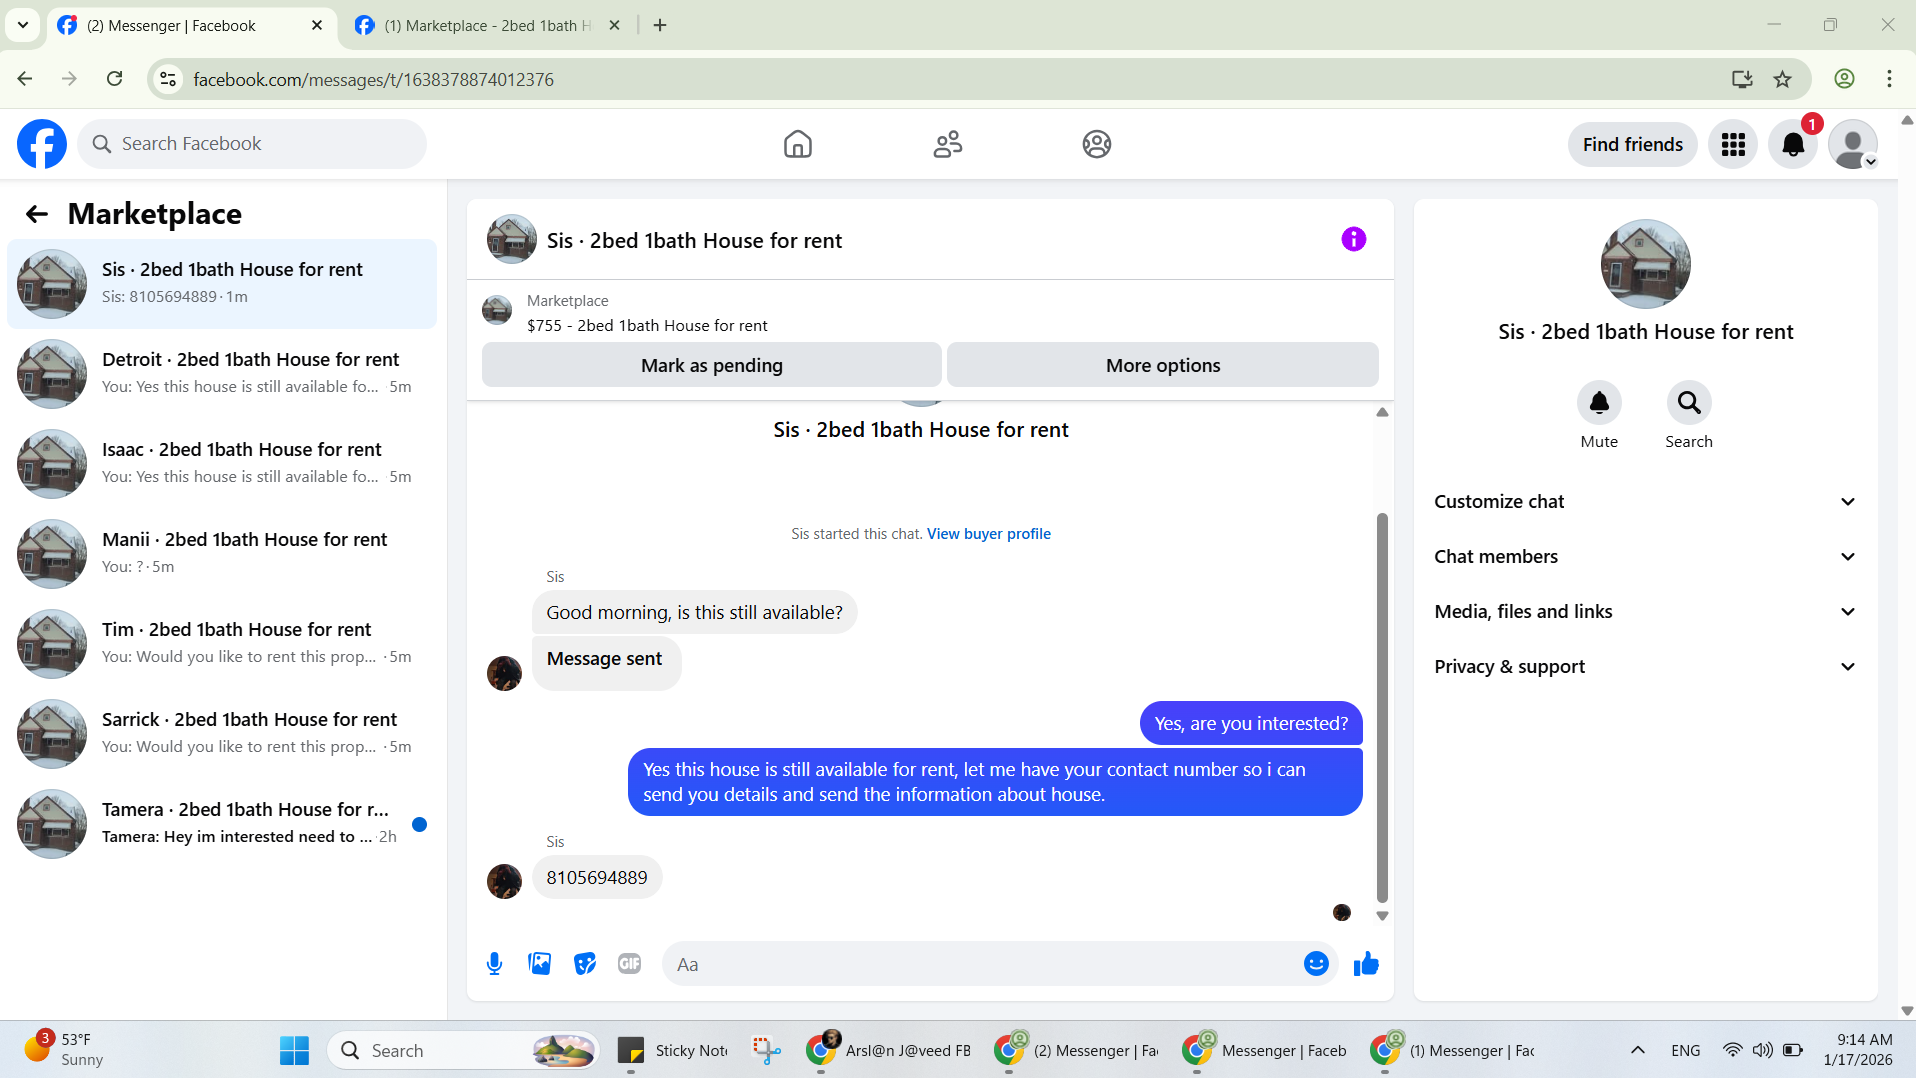Open the Windows Start menu
The image size is (1916, 1078).
click(294, 1050)
